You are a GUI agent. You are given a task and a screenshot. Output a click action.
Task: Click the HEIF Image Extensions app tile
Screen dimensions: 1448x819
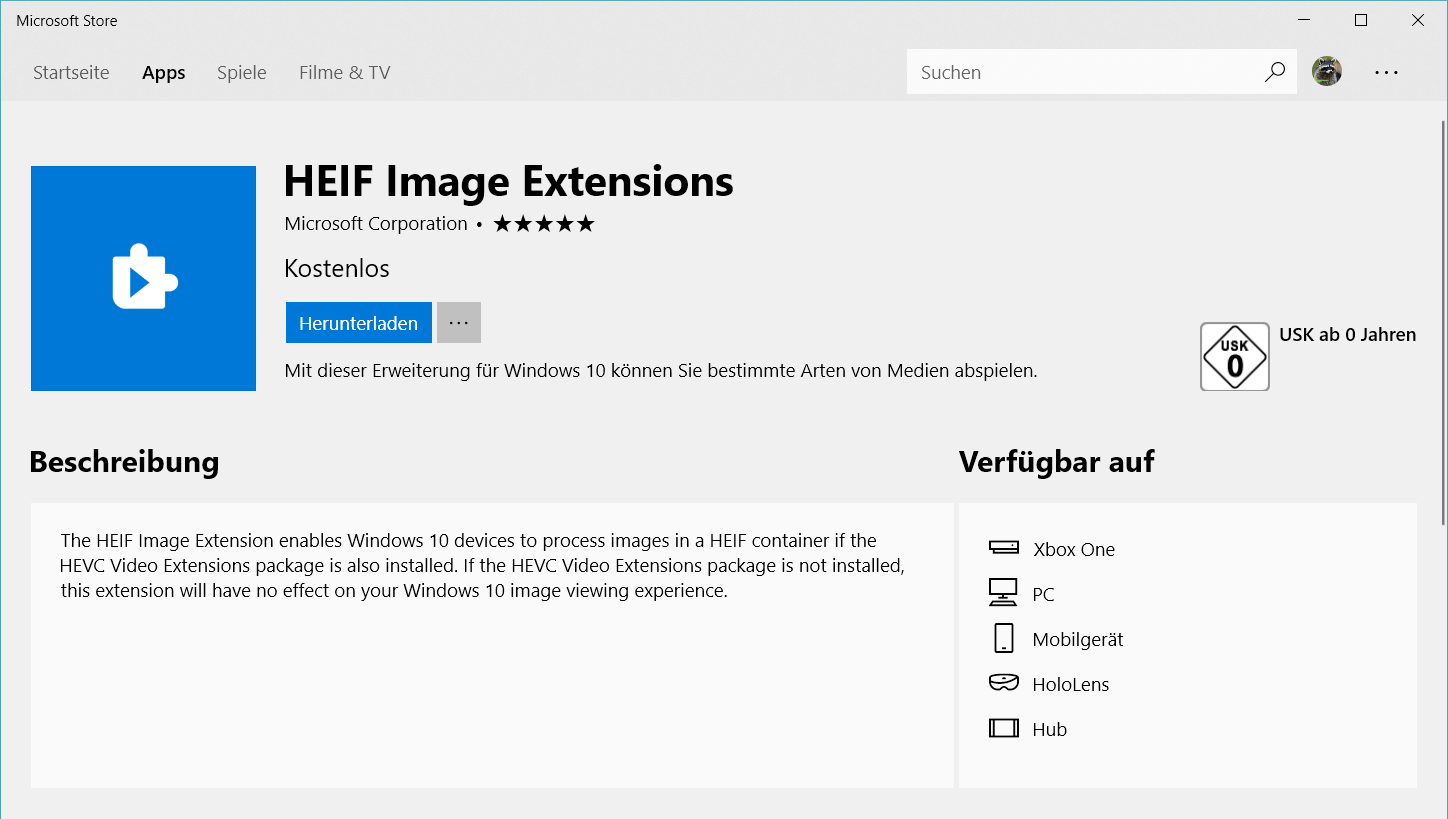point(143,278)
